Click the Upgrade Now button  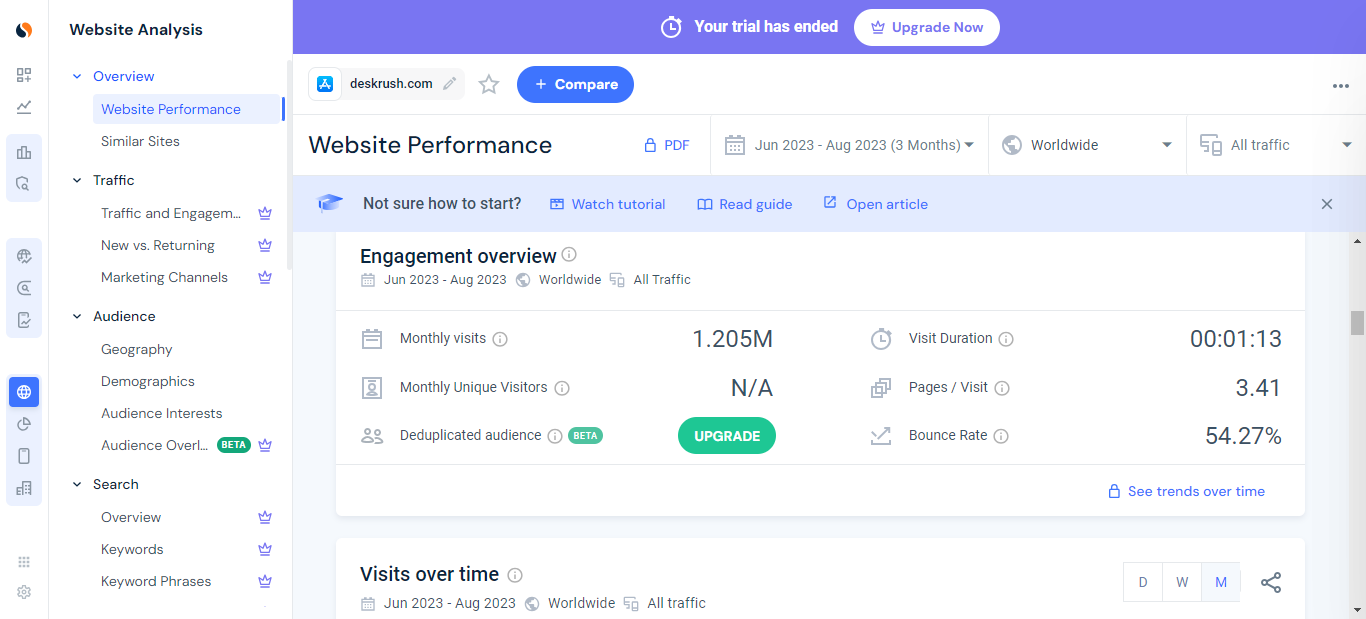[x=927, y=27]
